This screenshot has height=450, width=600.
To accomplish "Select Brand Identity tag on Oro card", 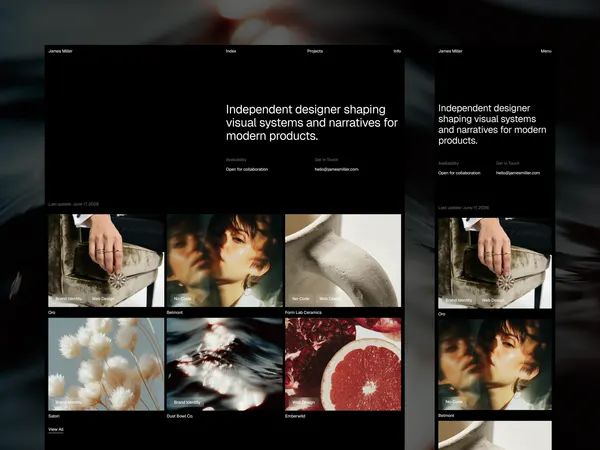I will (x=69, y=298).
